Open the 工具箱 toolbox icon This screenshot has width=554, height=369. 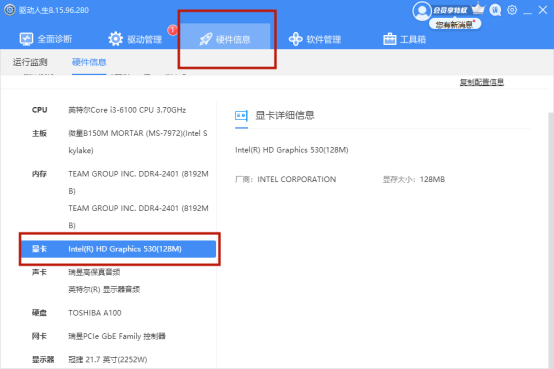coord(389,39)
